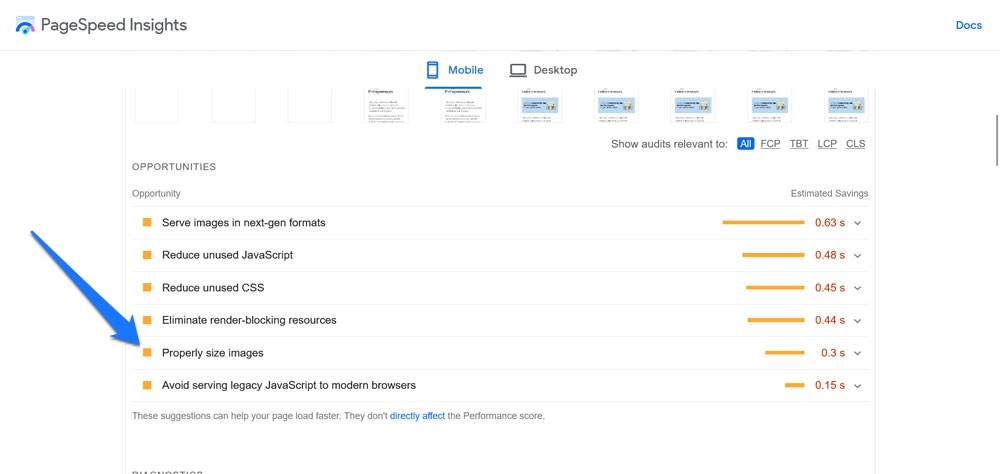Expand Avoid serving legacy JavaScript chevron

[857, 386]
